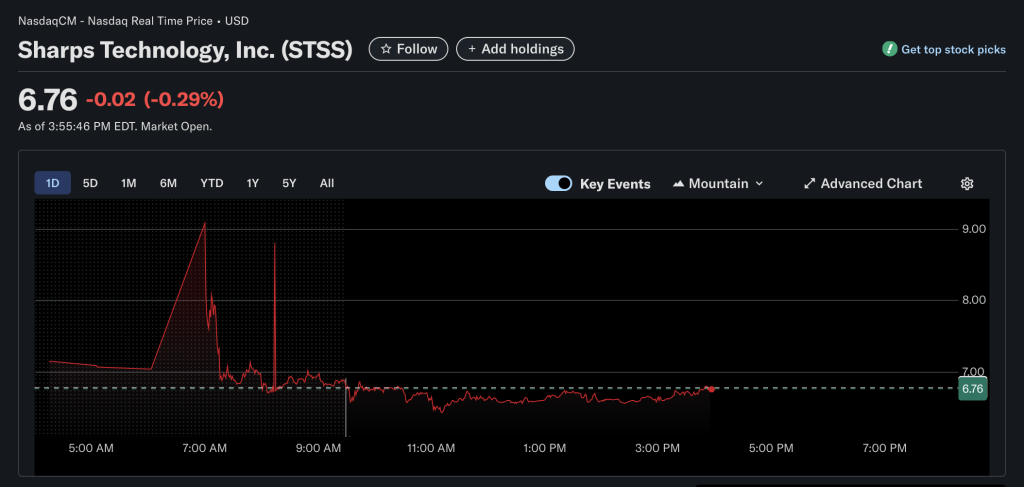
Task: Choose the 5Y chart range
Action: tap(289, 183)
